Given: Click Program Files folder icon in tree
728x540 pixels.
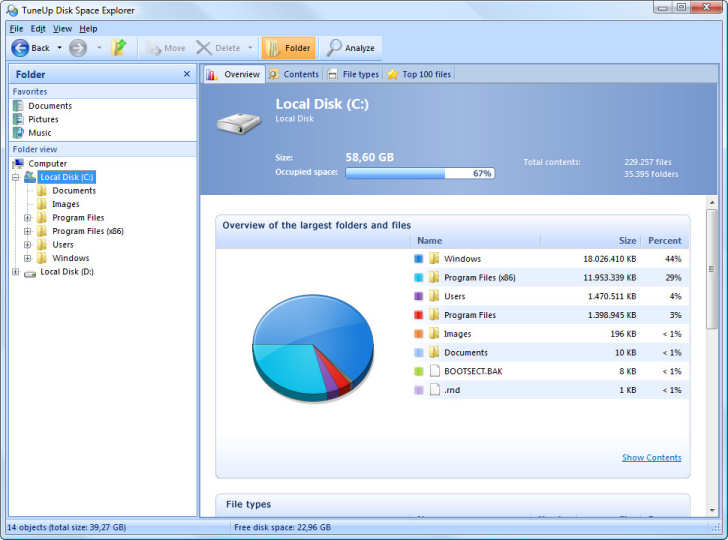Looking at the screenshot, I should pos(42,217).
